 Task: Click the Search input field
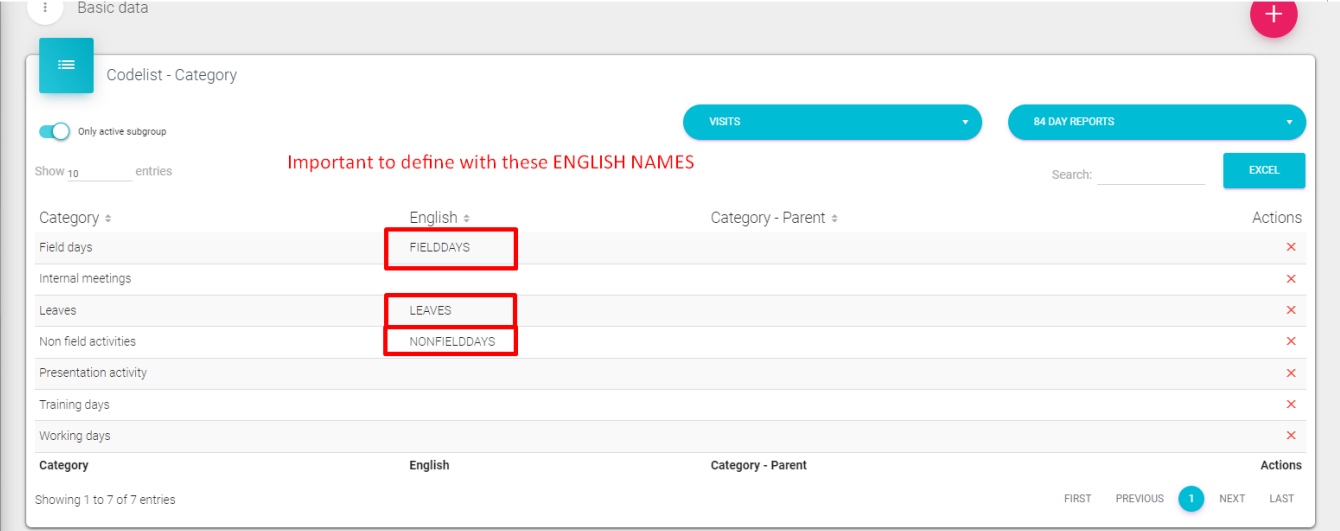pos(1150,174)
